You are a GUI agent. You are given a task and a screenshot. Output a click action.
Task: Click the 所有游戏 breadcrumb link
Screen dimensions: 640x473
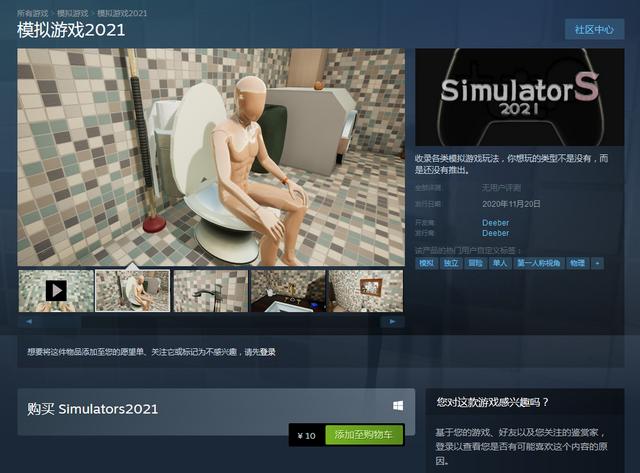[32, 13]
